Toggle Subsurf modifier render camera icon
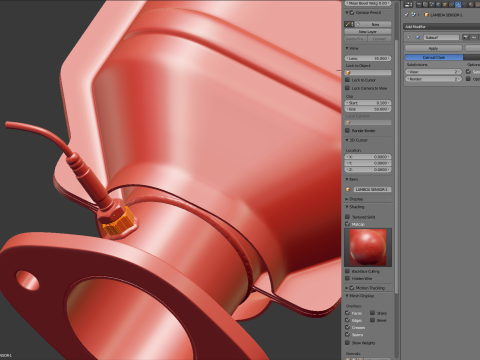 [x=466, y=37]
